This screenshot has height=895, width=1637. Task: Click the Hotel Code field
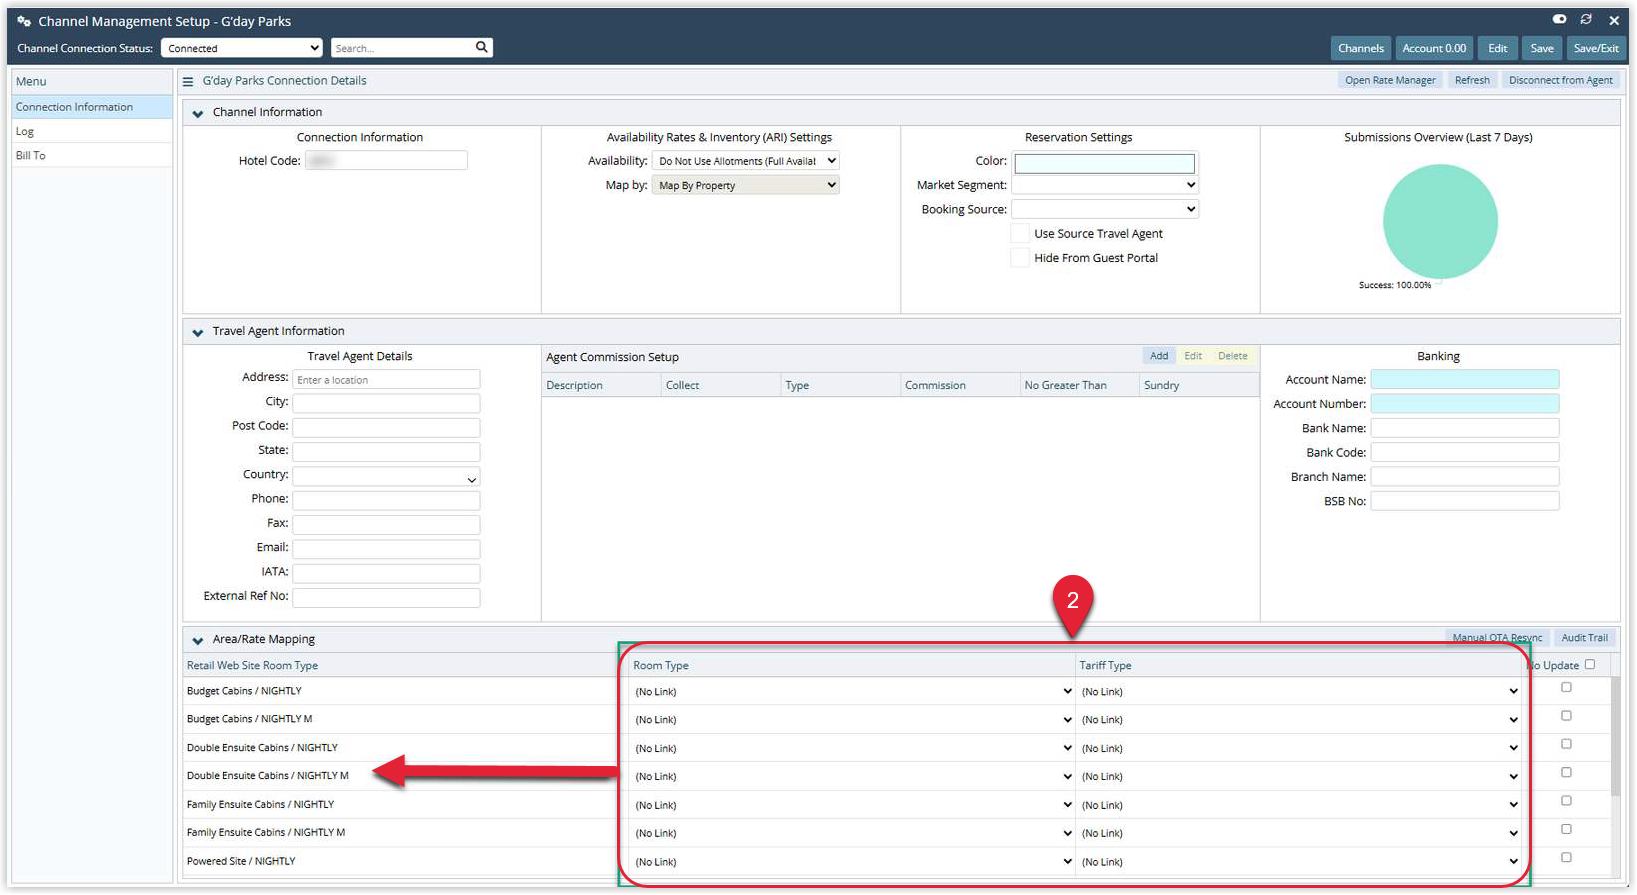(386, 160)
